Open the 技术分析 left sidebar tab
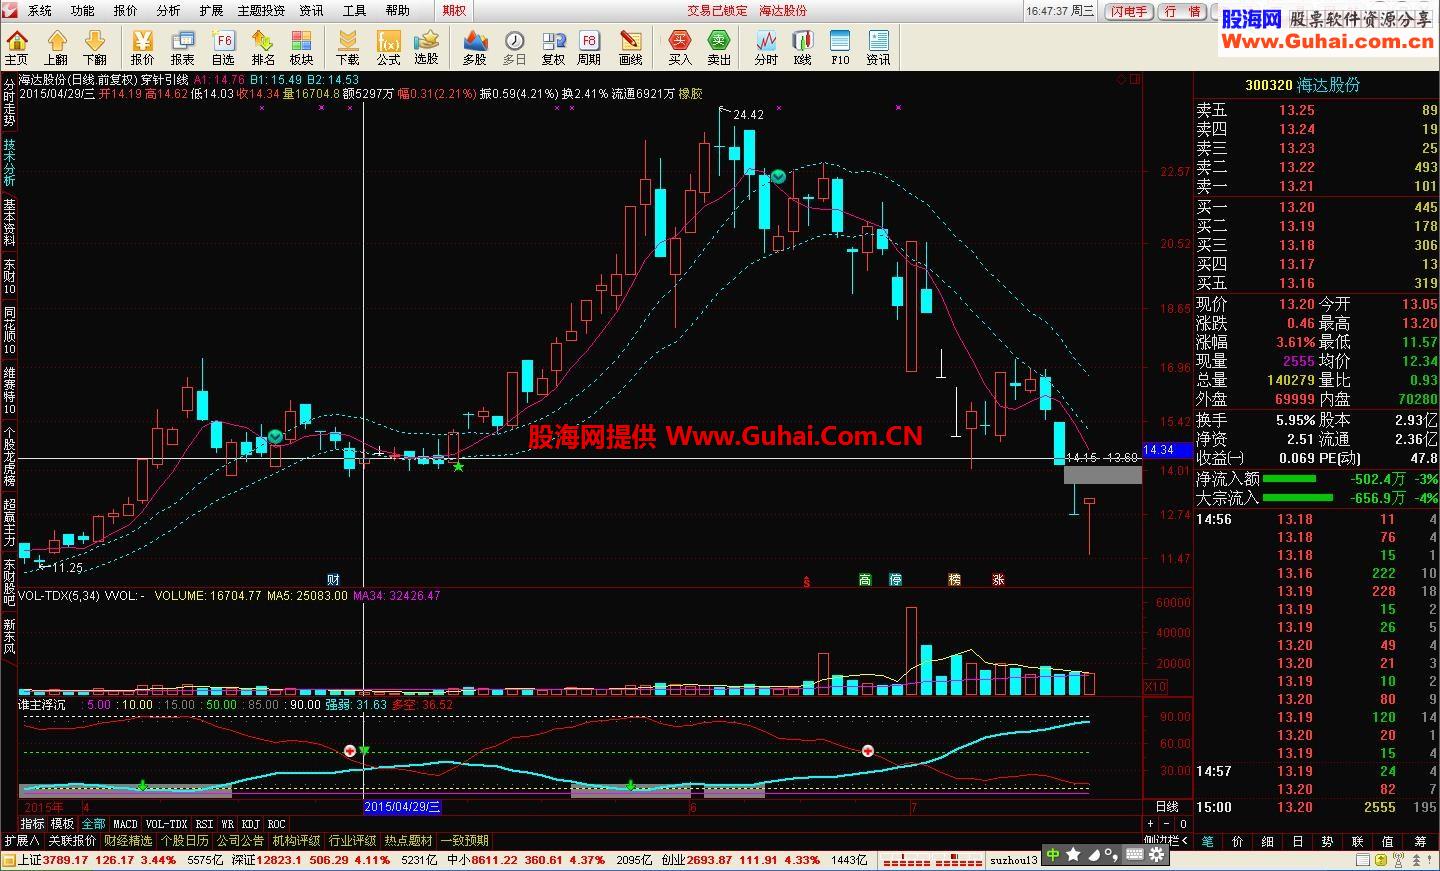 point(9,162)
